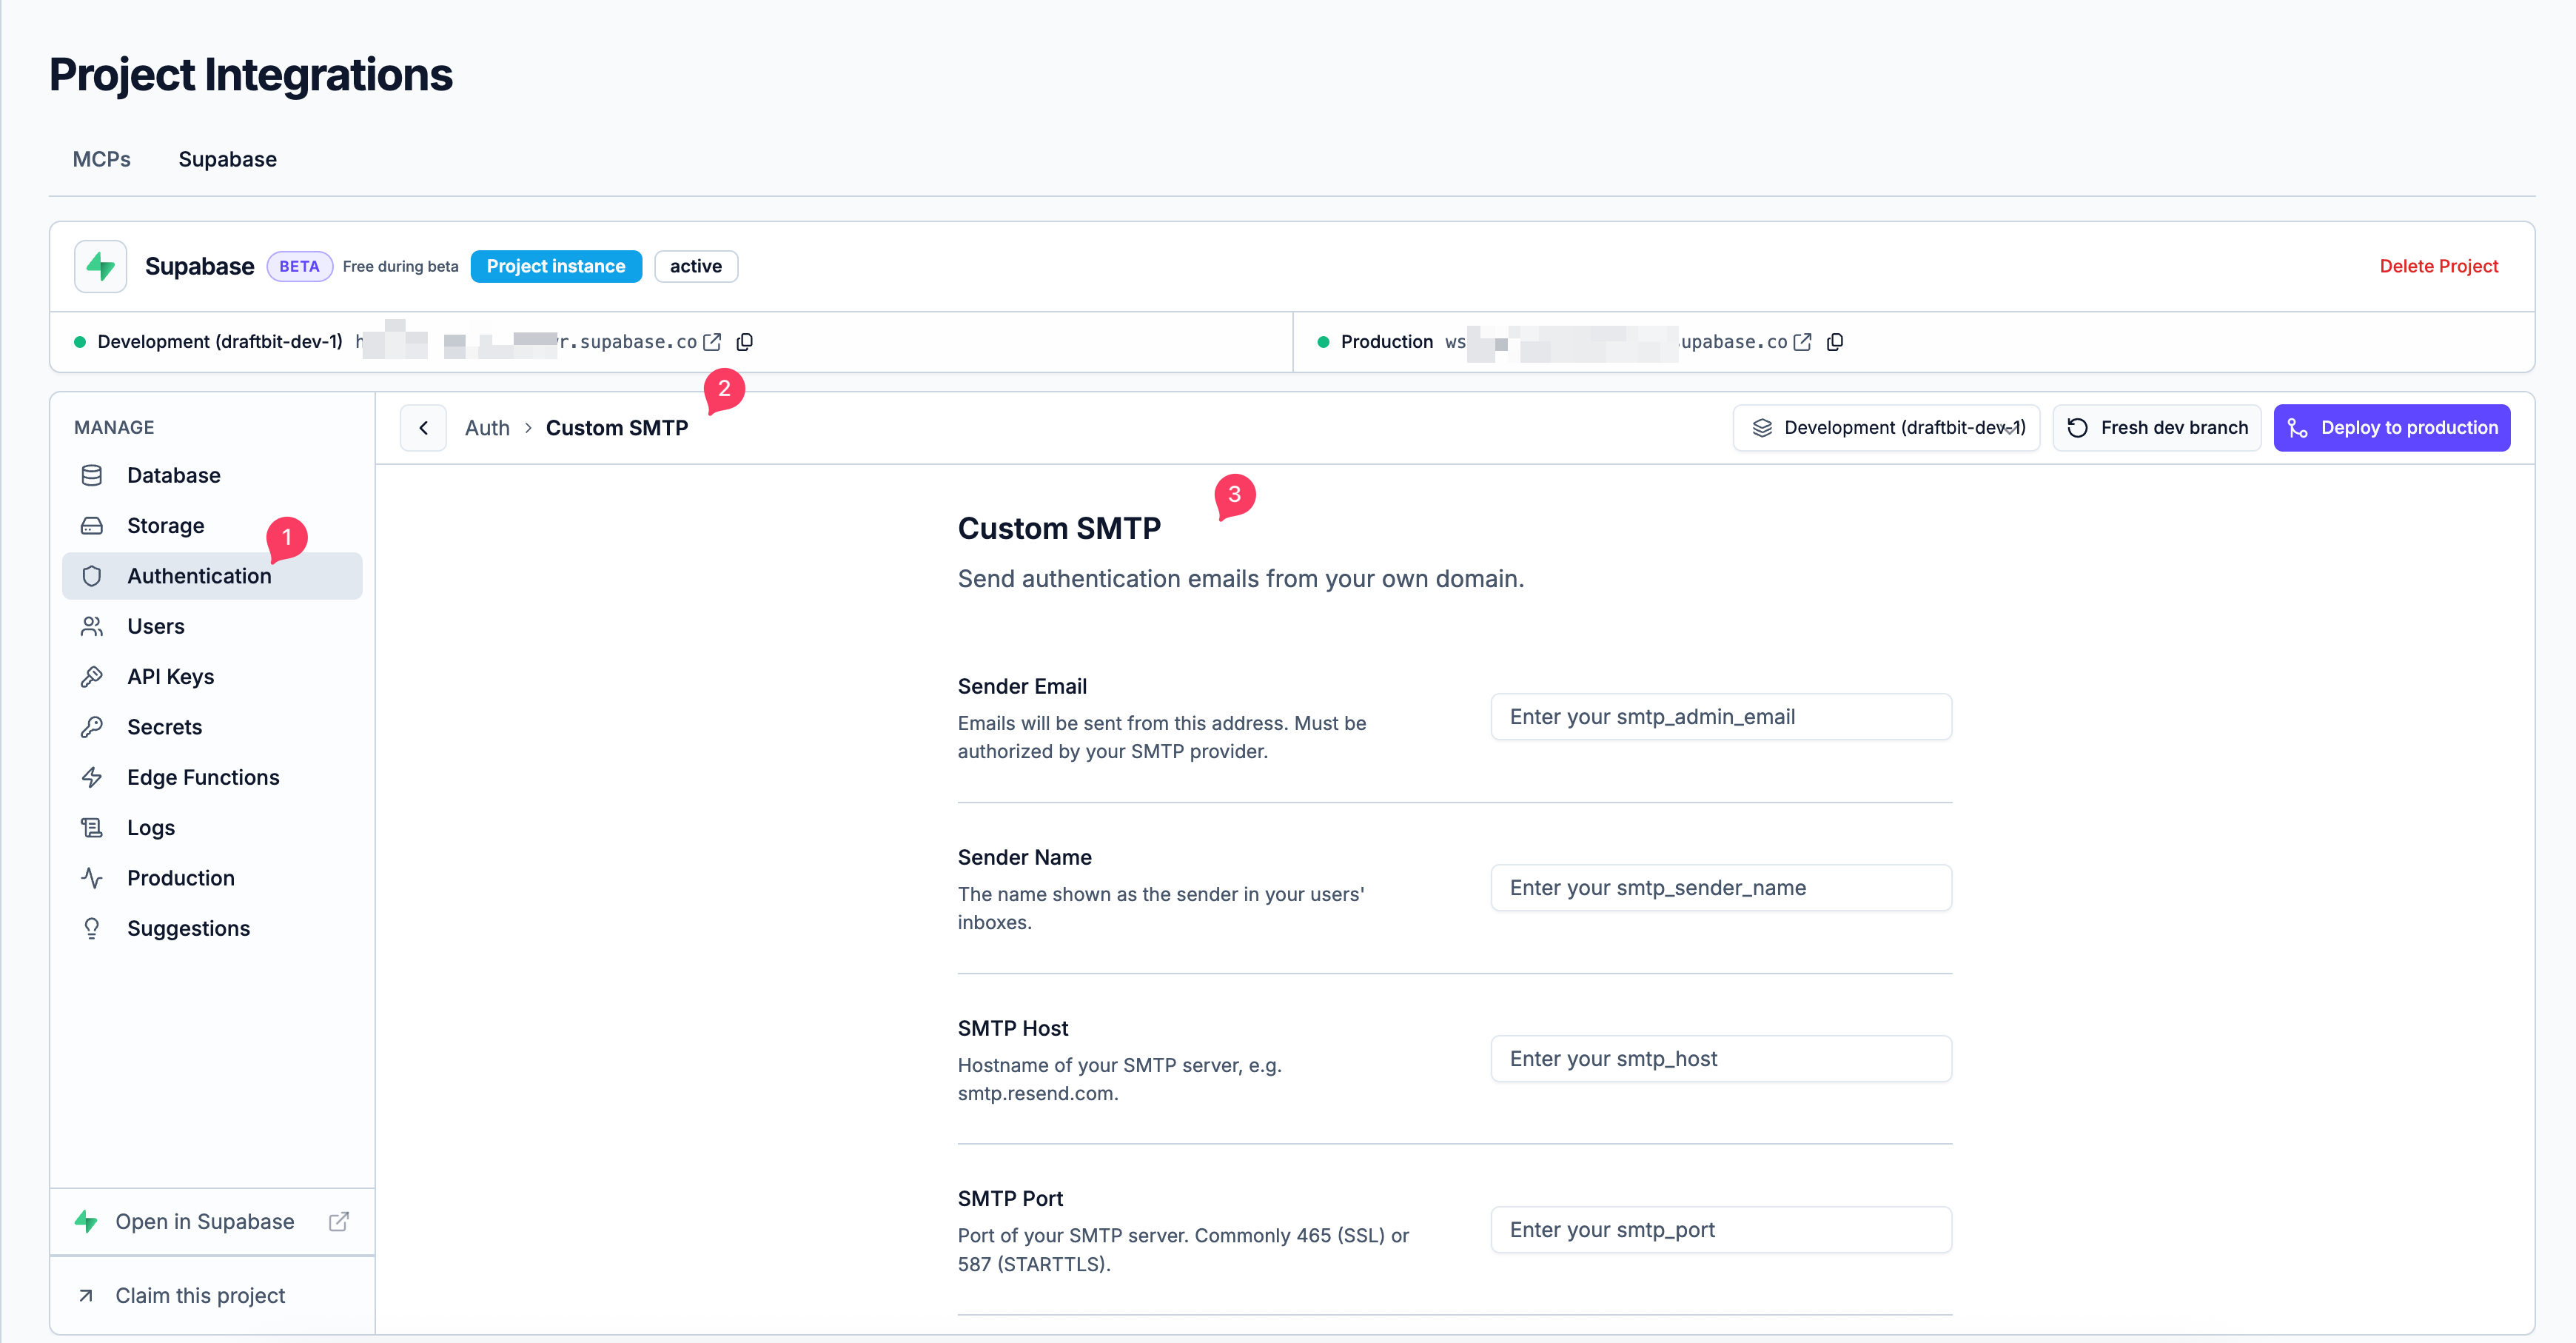This screenshot has height=1343, width=2576.
Task: Click the API Keys key icon
Action: (x=92, y=677)
